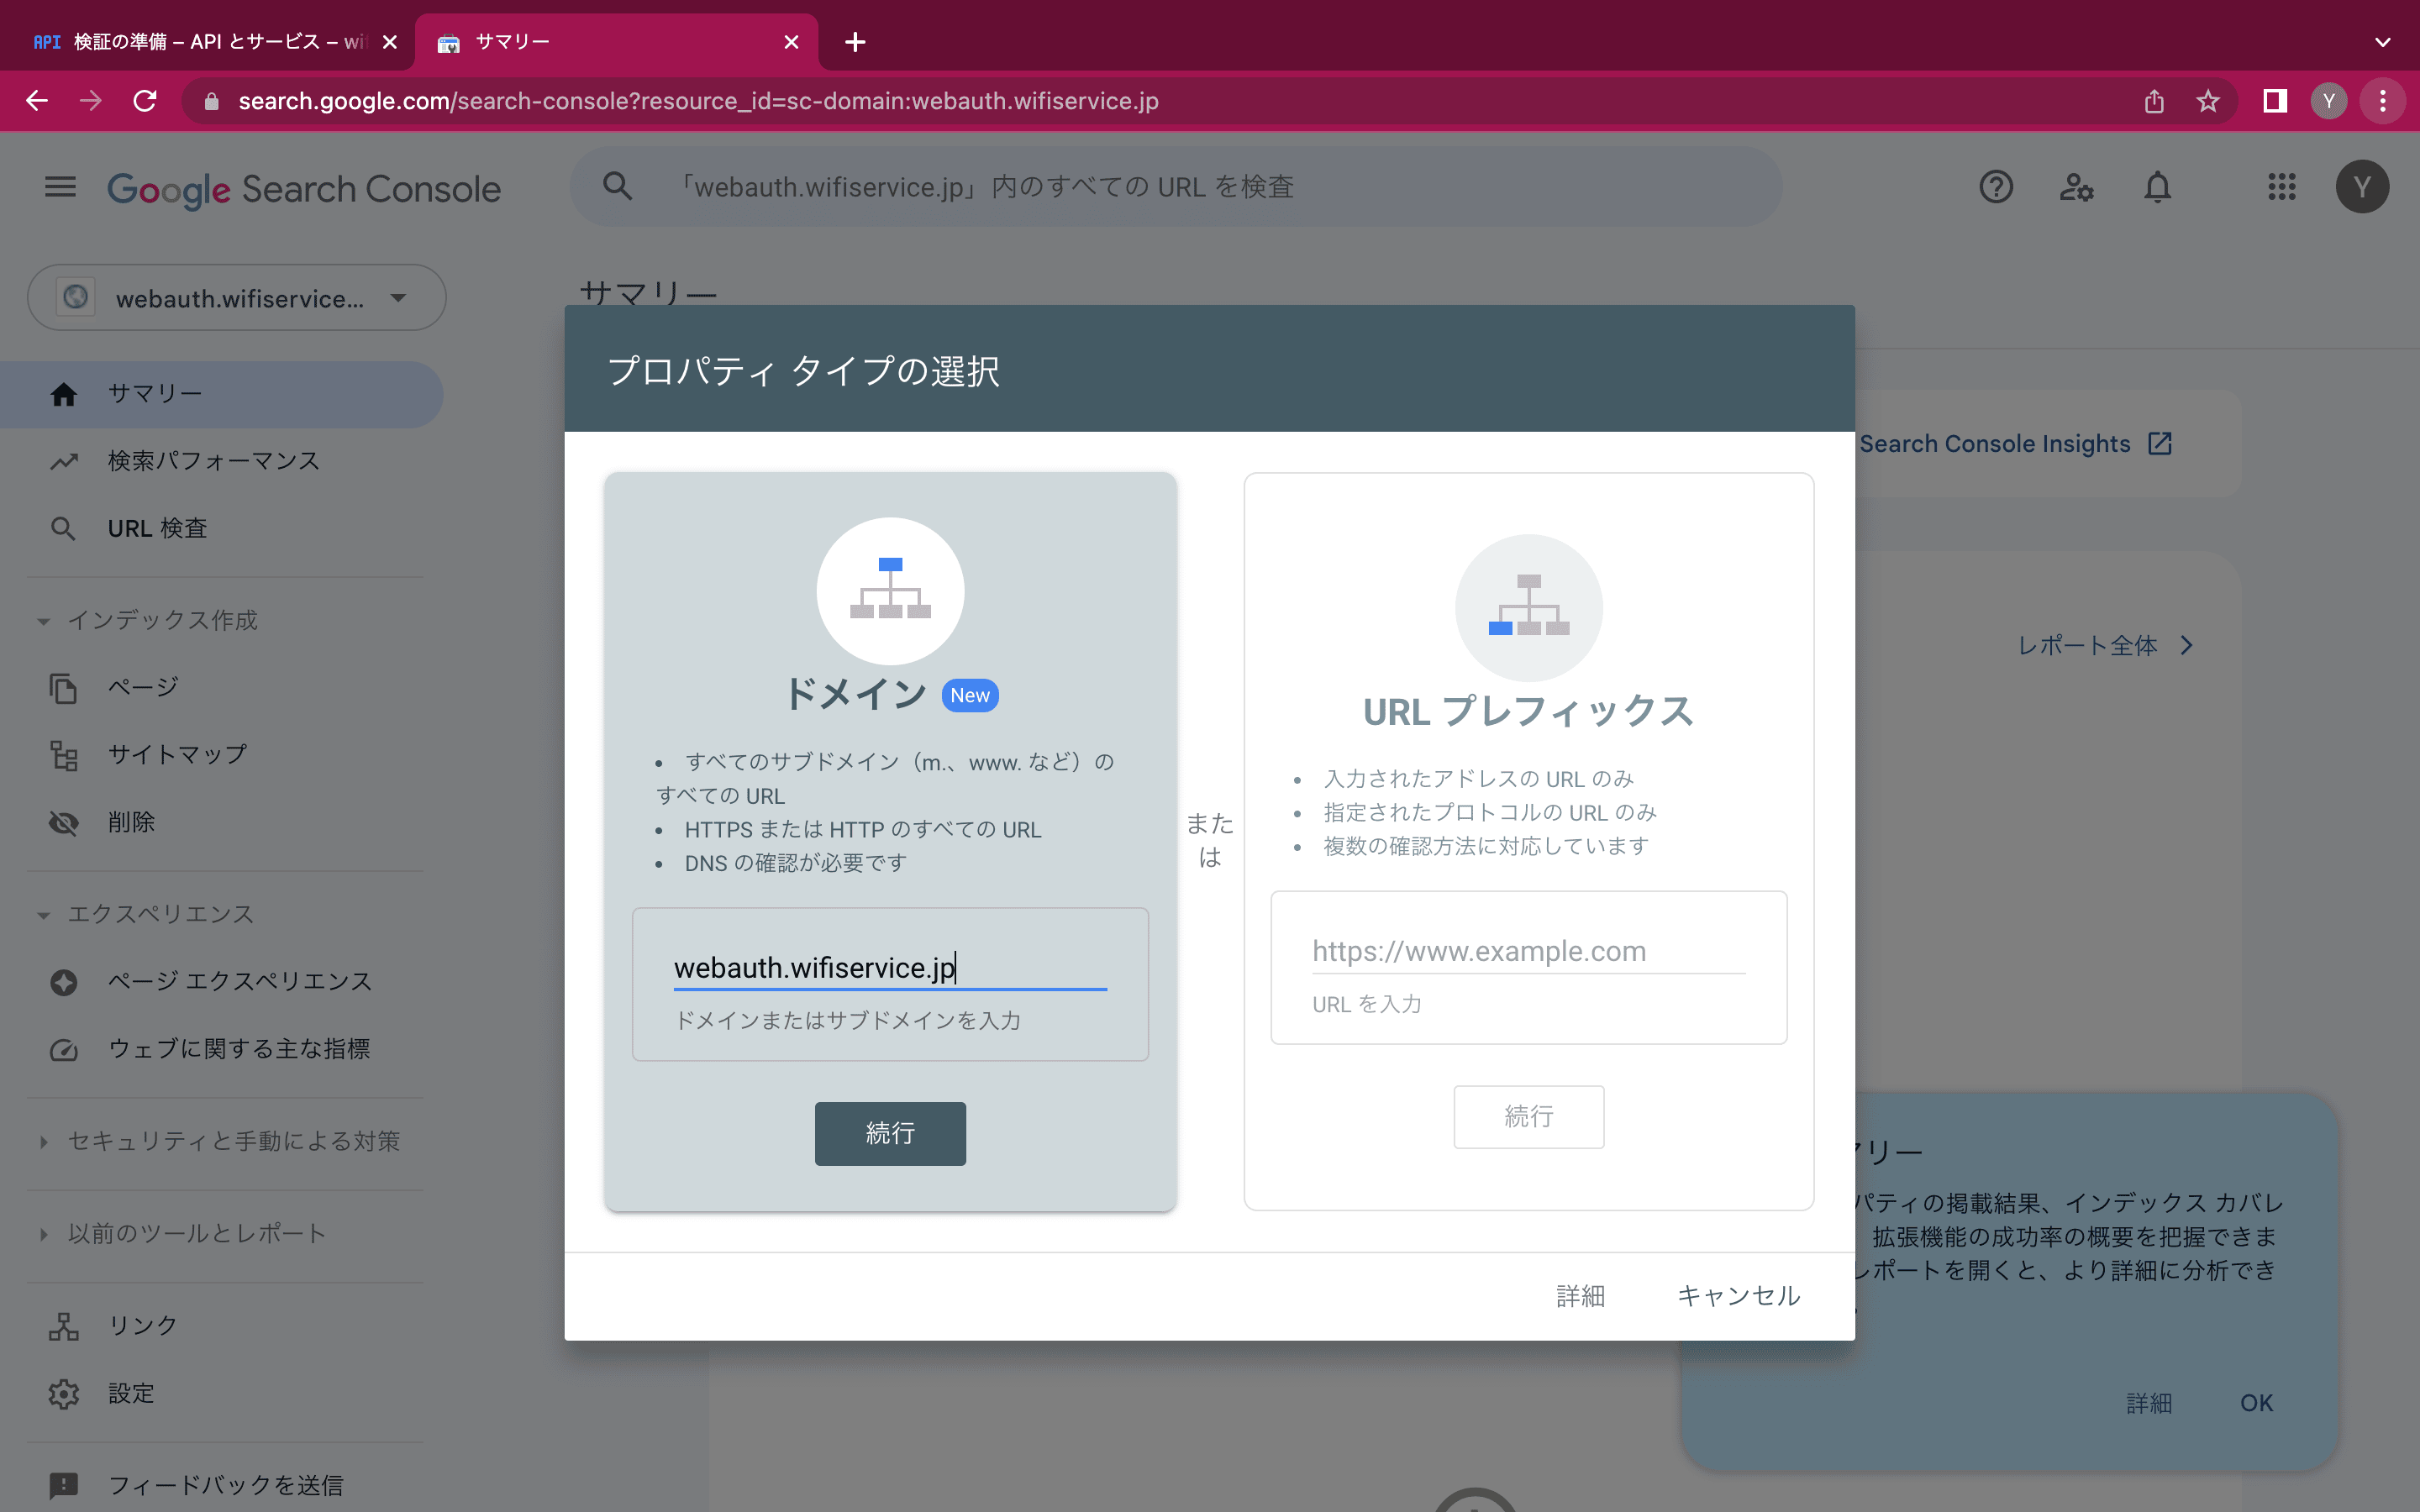Open a new browser tab
This screenshot has height=1512, width=2420.
pos(855,42)
